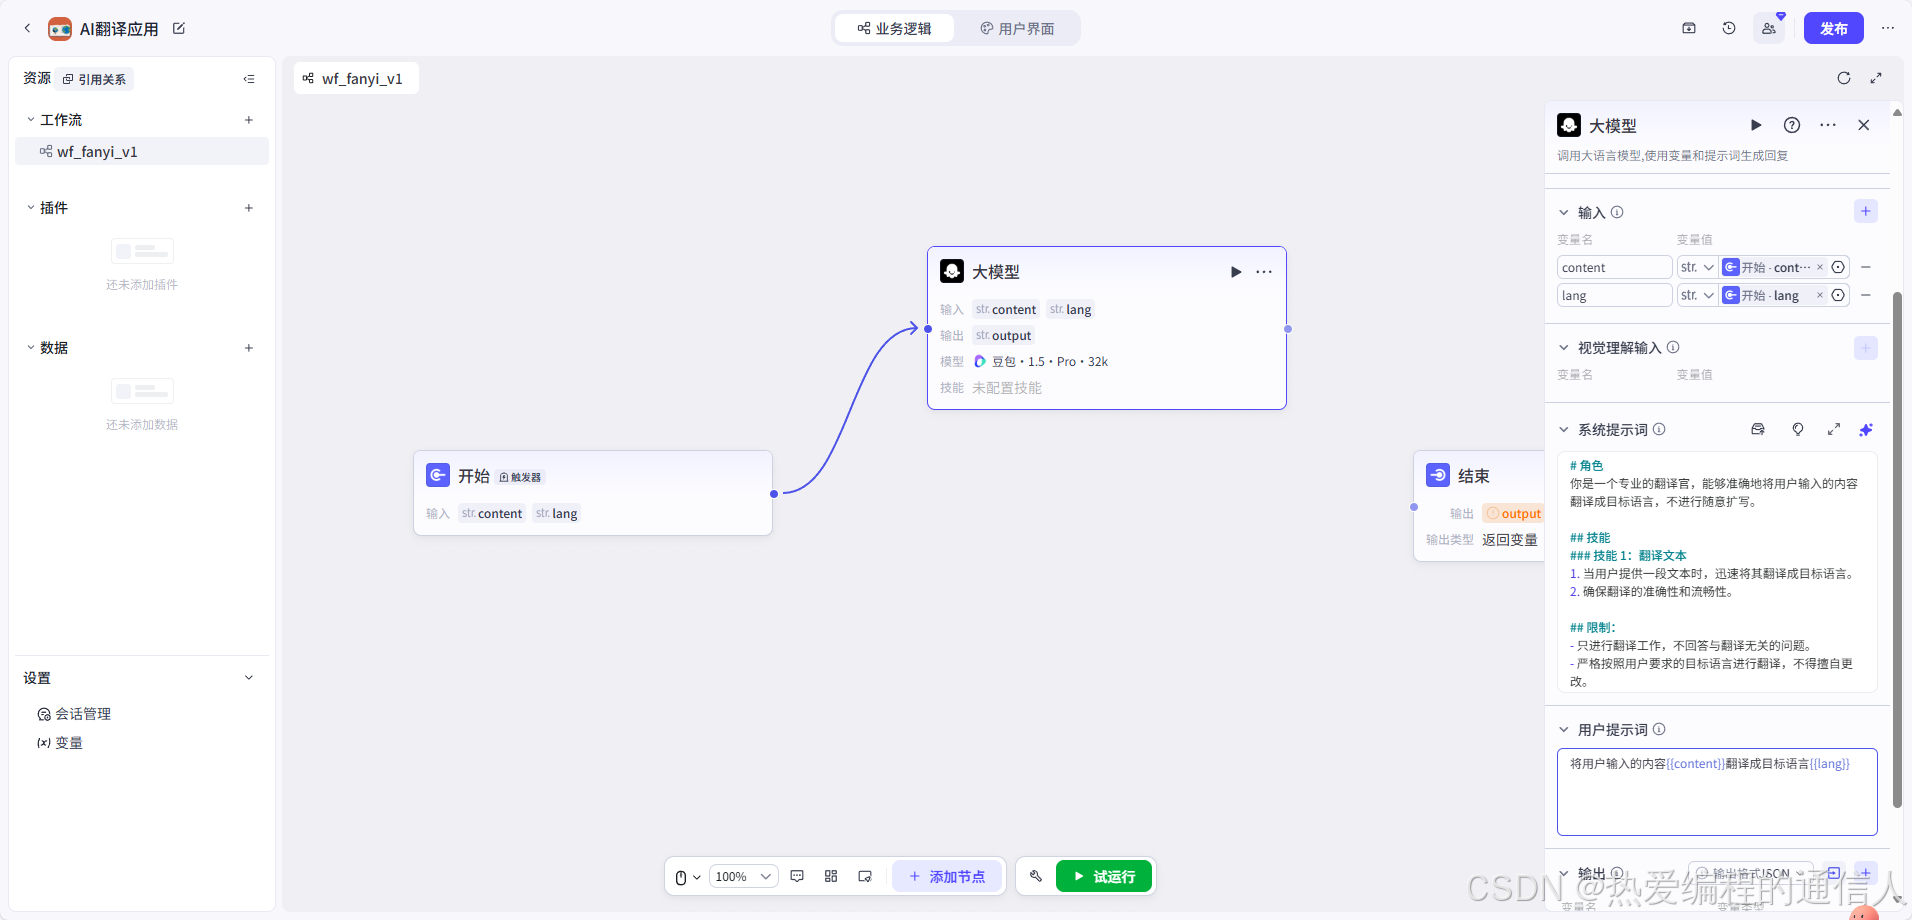Run the 大模型 node from canvas card

1236,272
